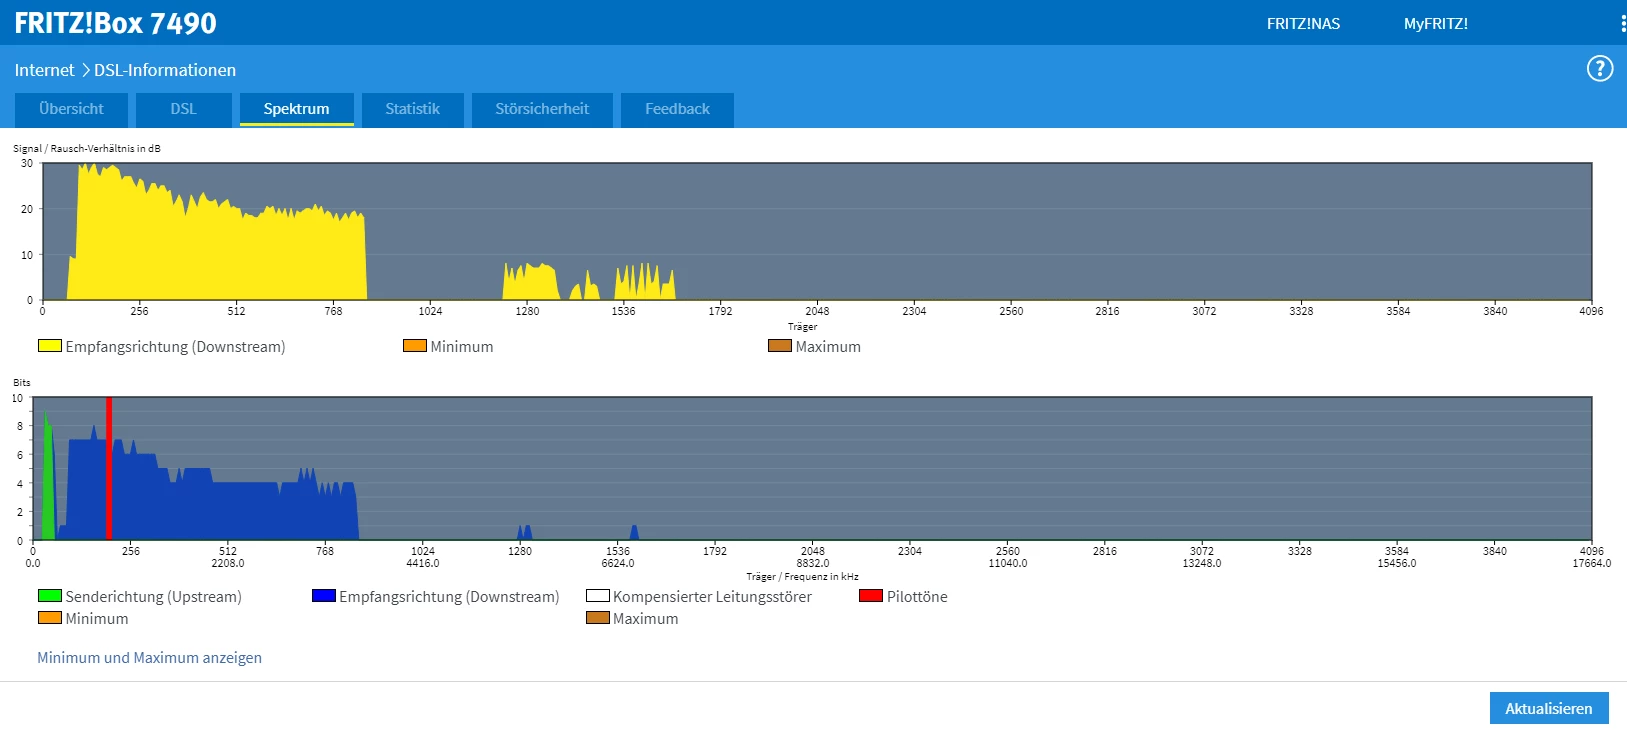This screenshot has width=1627, height=732.
Task: Open the Störsicherheit tab
Action: point(541,109)
